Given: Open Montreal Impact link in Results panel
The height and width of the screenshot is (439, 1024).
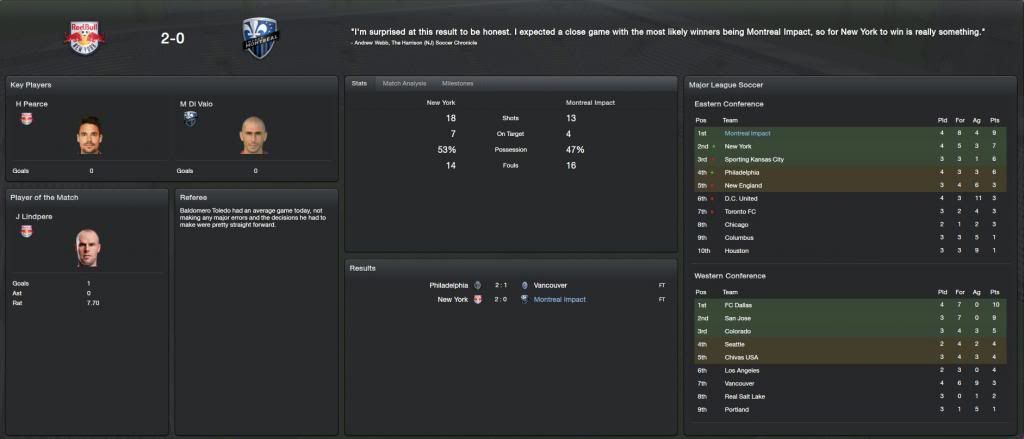Looking at the screenshot, I should tap(560, 299).
